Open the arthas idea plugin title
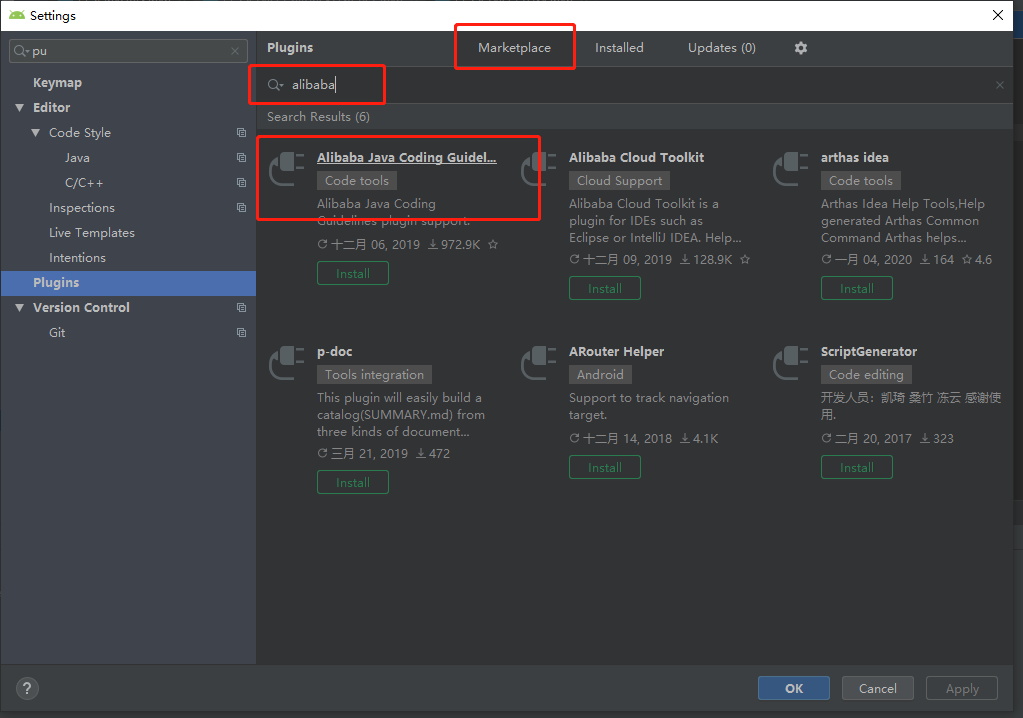1023x718 pixels. coord(855,157)
